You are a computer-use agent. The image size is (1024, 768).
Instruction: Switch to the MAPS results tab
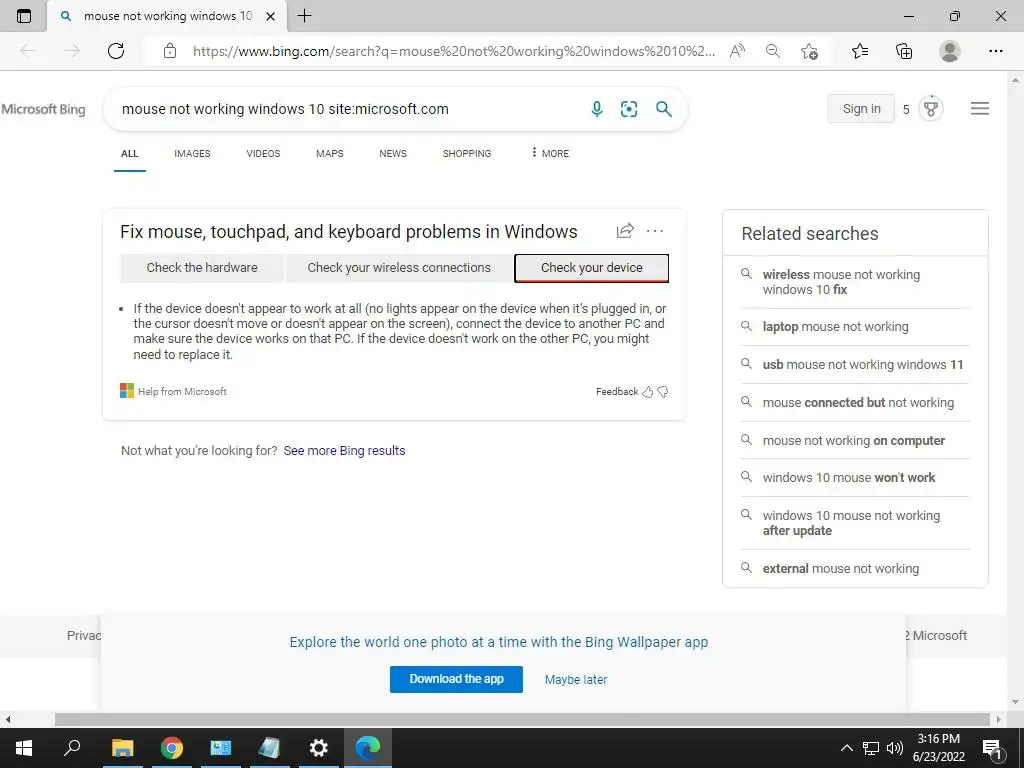[330, 153]
